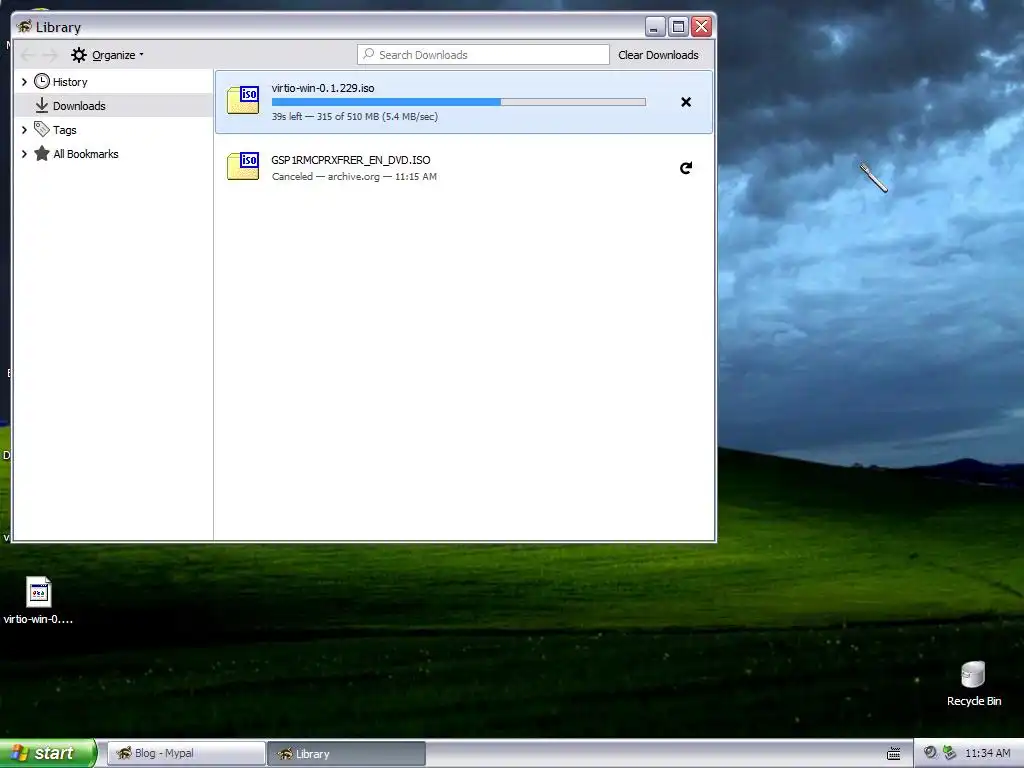Close the Library window
Viewport: 1024px width, 768px height.
(x=701, y=27)
